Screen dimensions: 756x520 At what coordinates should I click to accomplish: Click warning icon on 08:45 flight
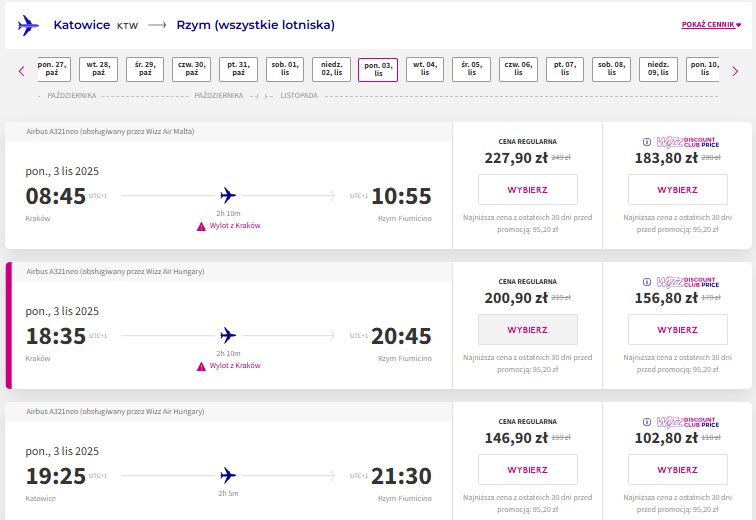[x=201, y=227]
